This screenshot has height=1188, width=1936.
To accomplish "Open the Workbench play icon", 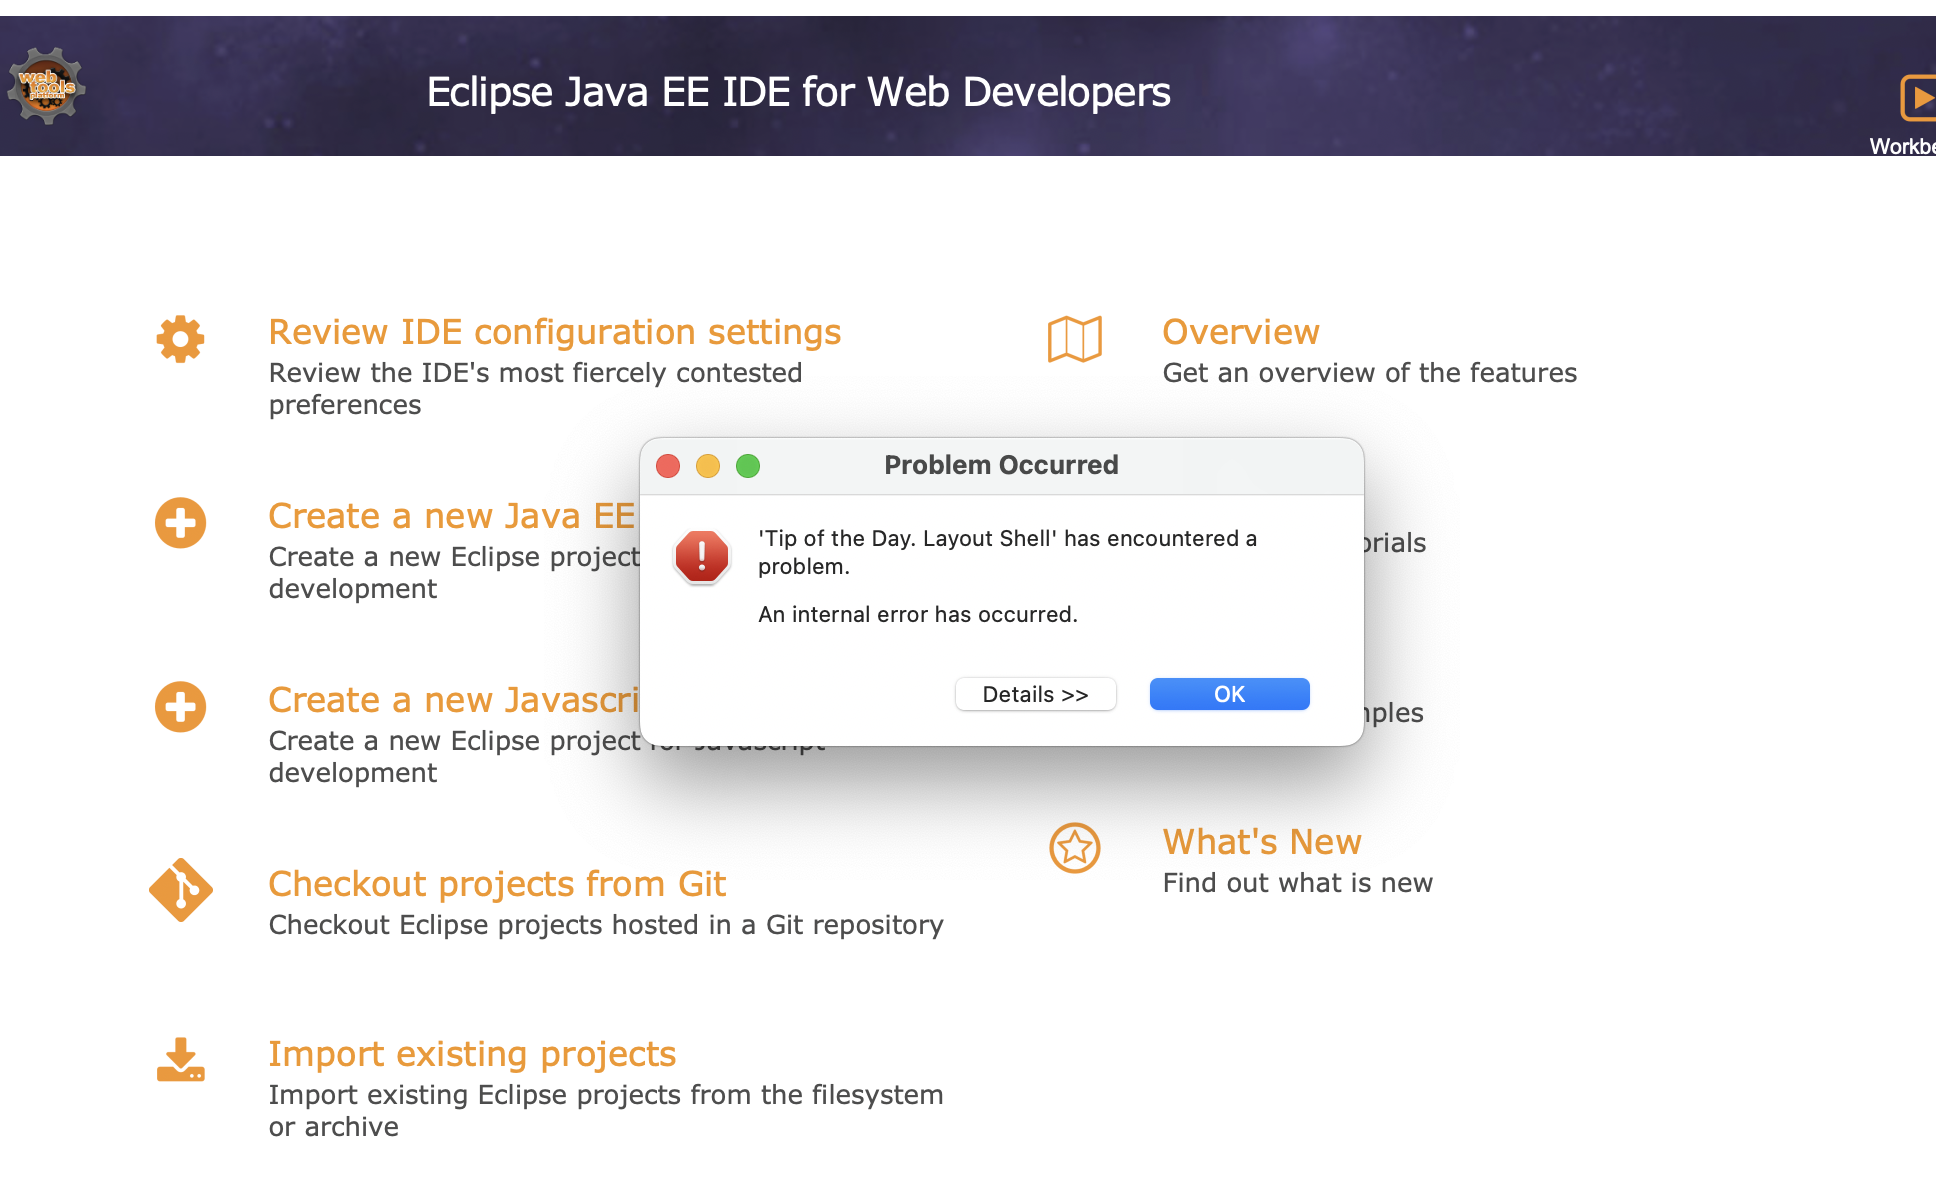I will tap(1918, 98).
